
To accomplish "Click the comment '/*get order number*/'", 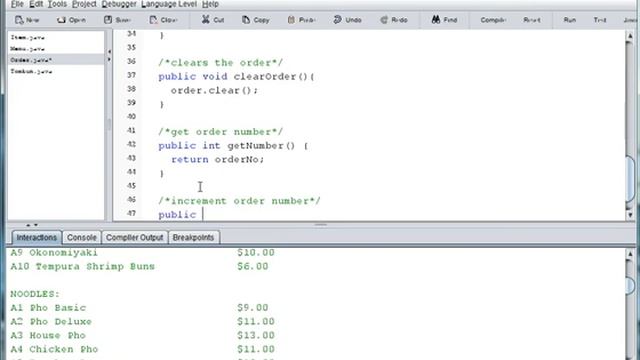I will (220, 132).
